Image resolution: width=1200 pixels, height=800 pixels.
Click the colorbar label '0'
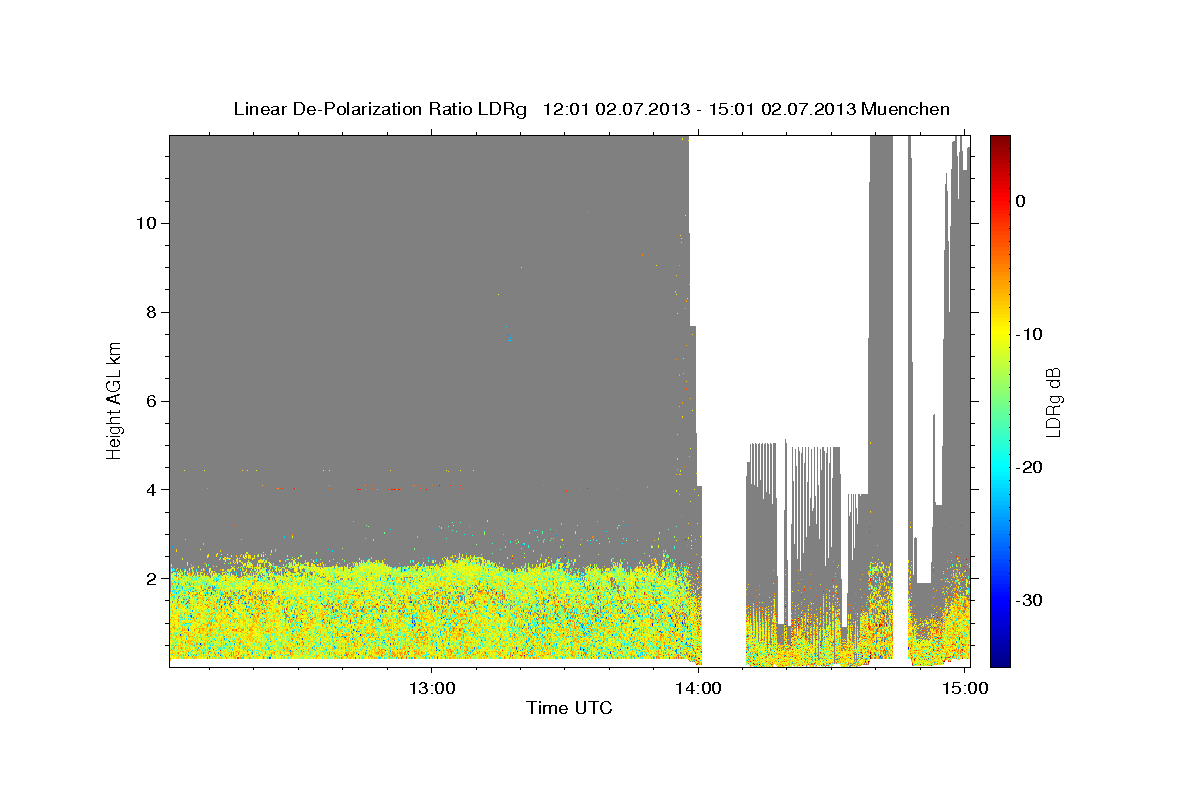point(1021,201)
